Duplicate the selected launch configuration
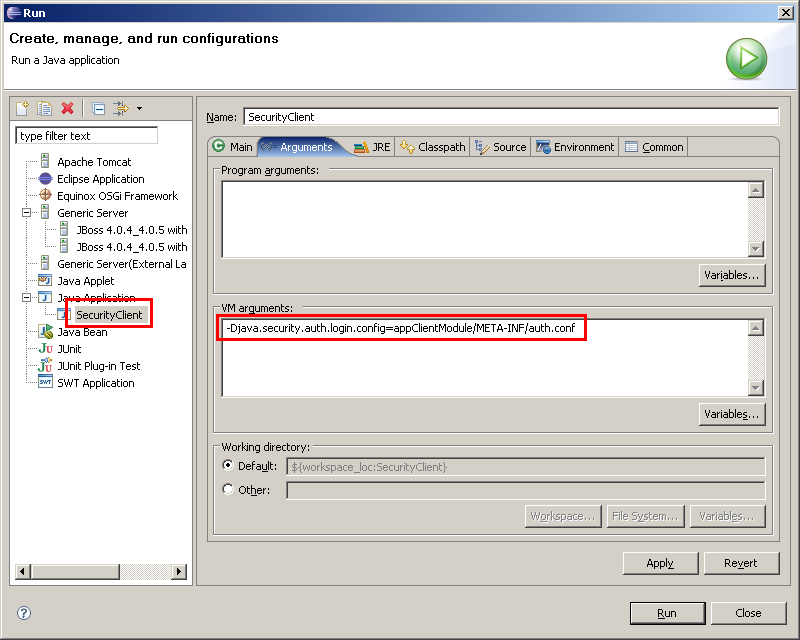The width and height of the screenshot is (800, 640). click(45, 108)
